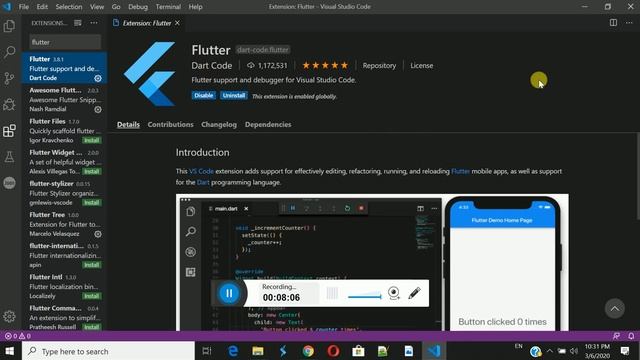
Task: Open the Edit menu
Action: (x=42, y=7)
